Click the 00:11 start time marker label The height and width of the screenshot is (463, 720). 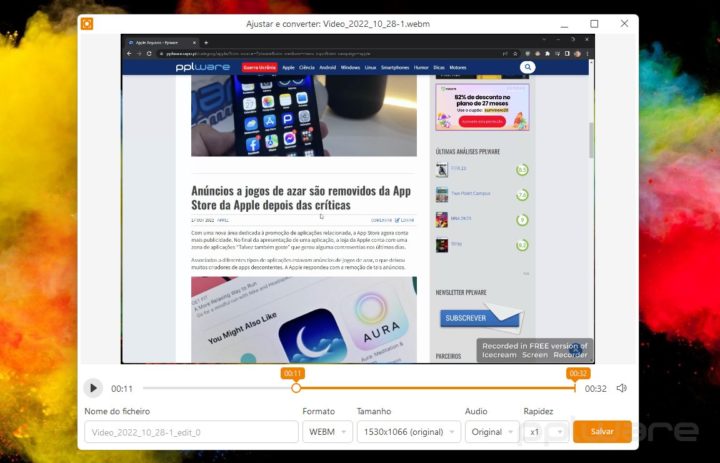click(x=292, y=374)
